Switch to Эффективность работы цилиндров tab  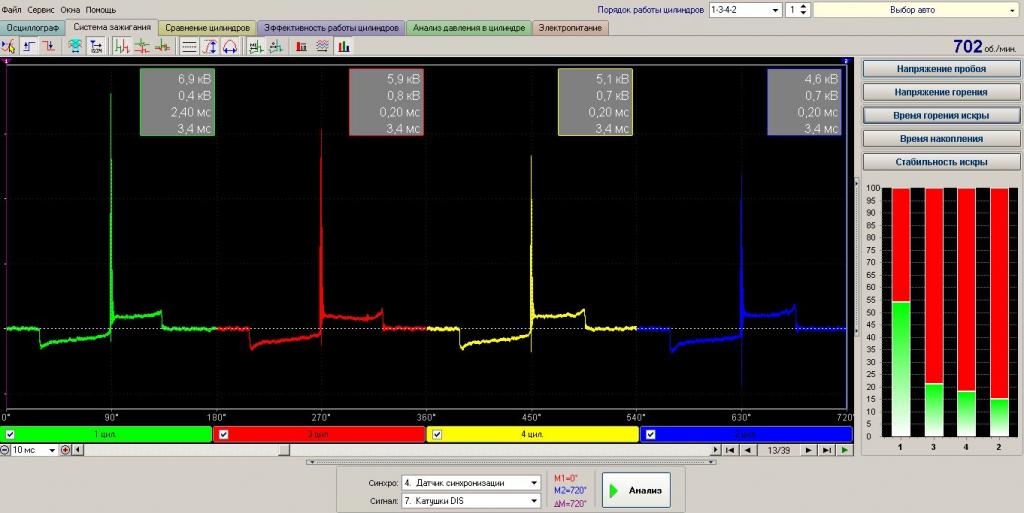click(x=331, y=28)
